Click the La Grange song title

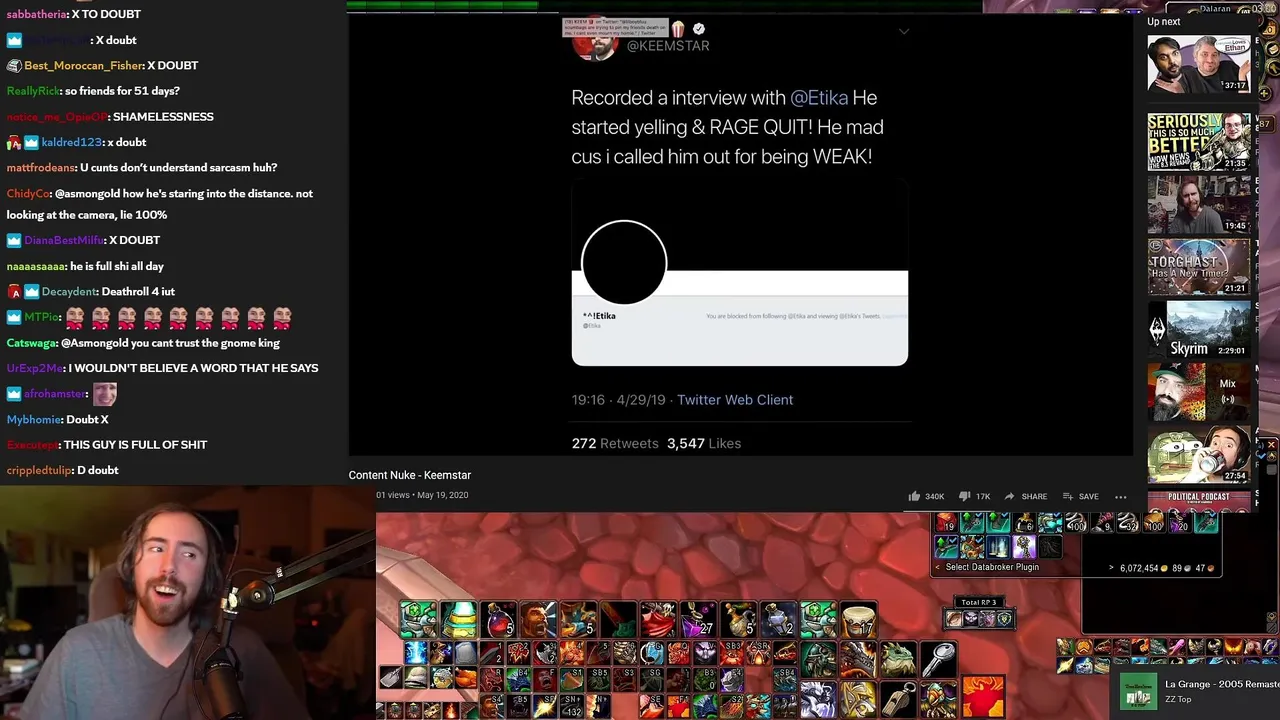1222,684
